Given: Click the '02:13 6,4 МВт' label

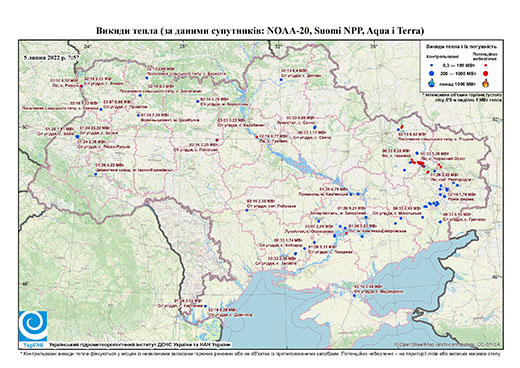Looking at the screenshot, I should (x=294, y=71).
